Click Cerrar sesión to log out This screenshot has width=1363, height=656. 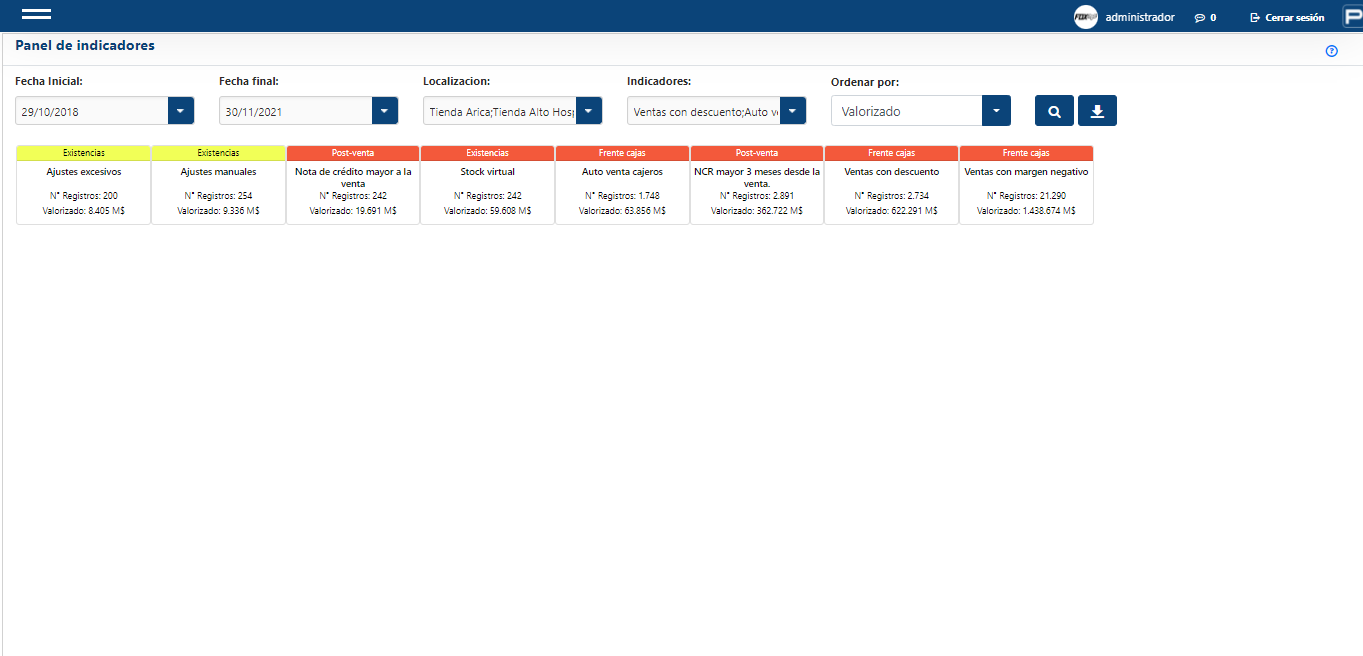[x=1287, y=18]
